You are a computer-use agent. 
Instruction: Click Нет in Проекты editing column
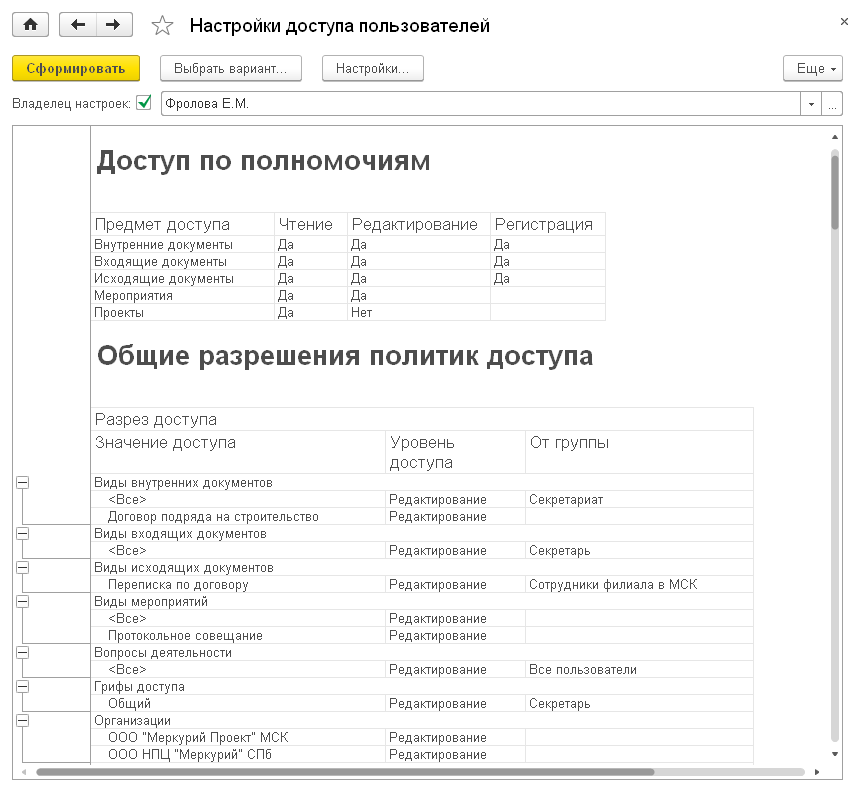(x=419, y=313)
